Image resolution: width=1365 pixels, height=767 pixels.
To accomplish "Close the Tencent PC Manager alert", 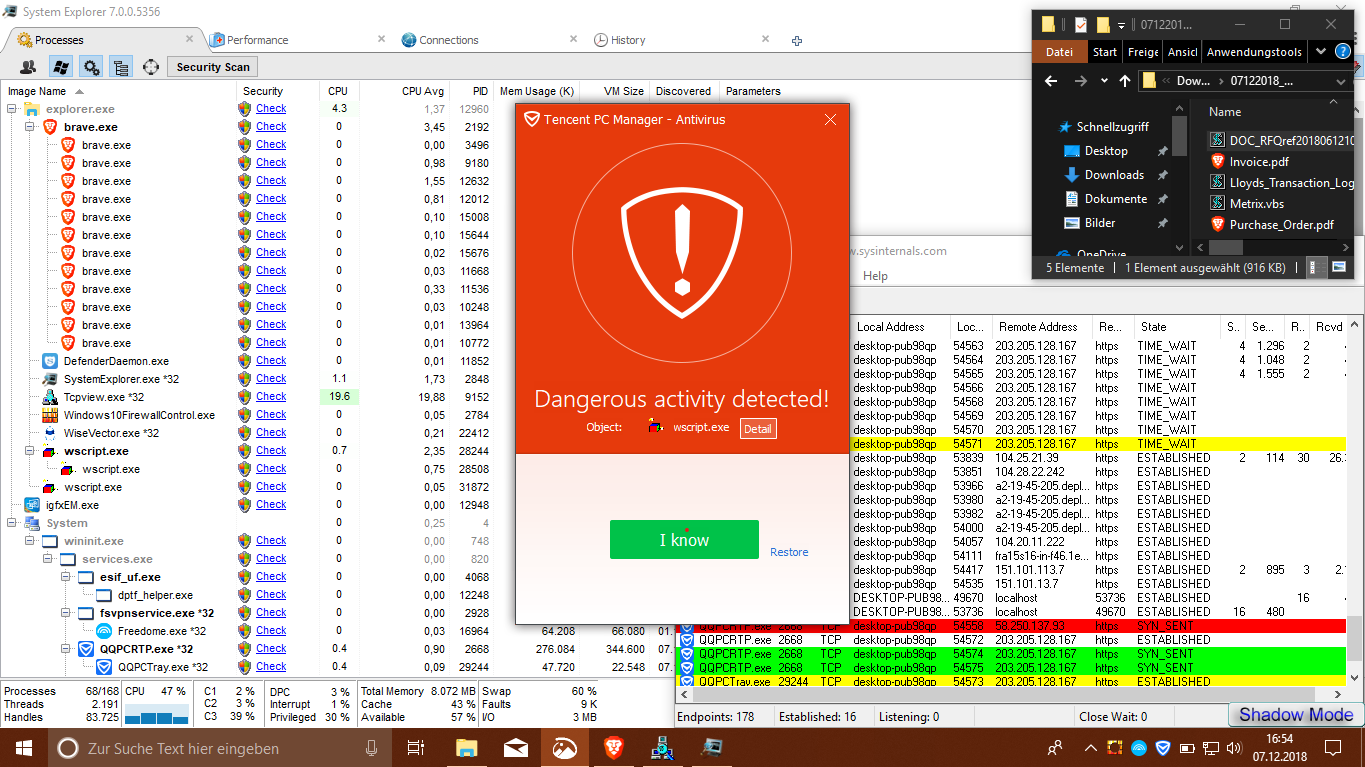I will click(x=830, y=120).
